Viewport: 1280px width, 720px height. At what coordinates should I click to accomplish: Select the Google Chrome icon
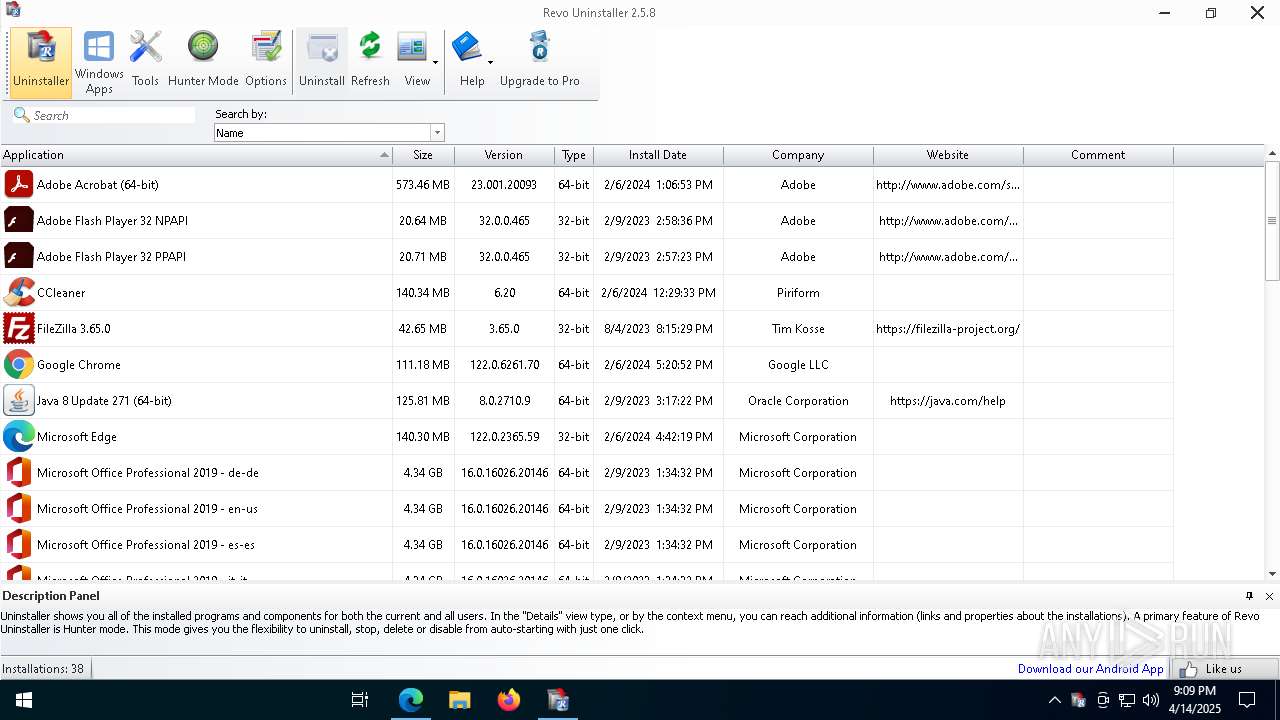click(19, 365)
